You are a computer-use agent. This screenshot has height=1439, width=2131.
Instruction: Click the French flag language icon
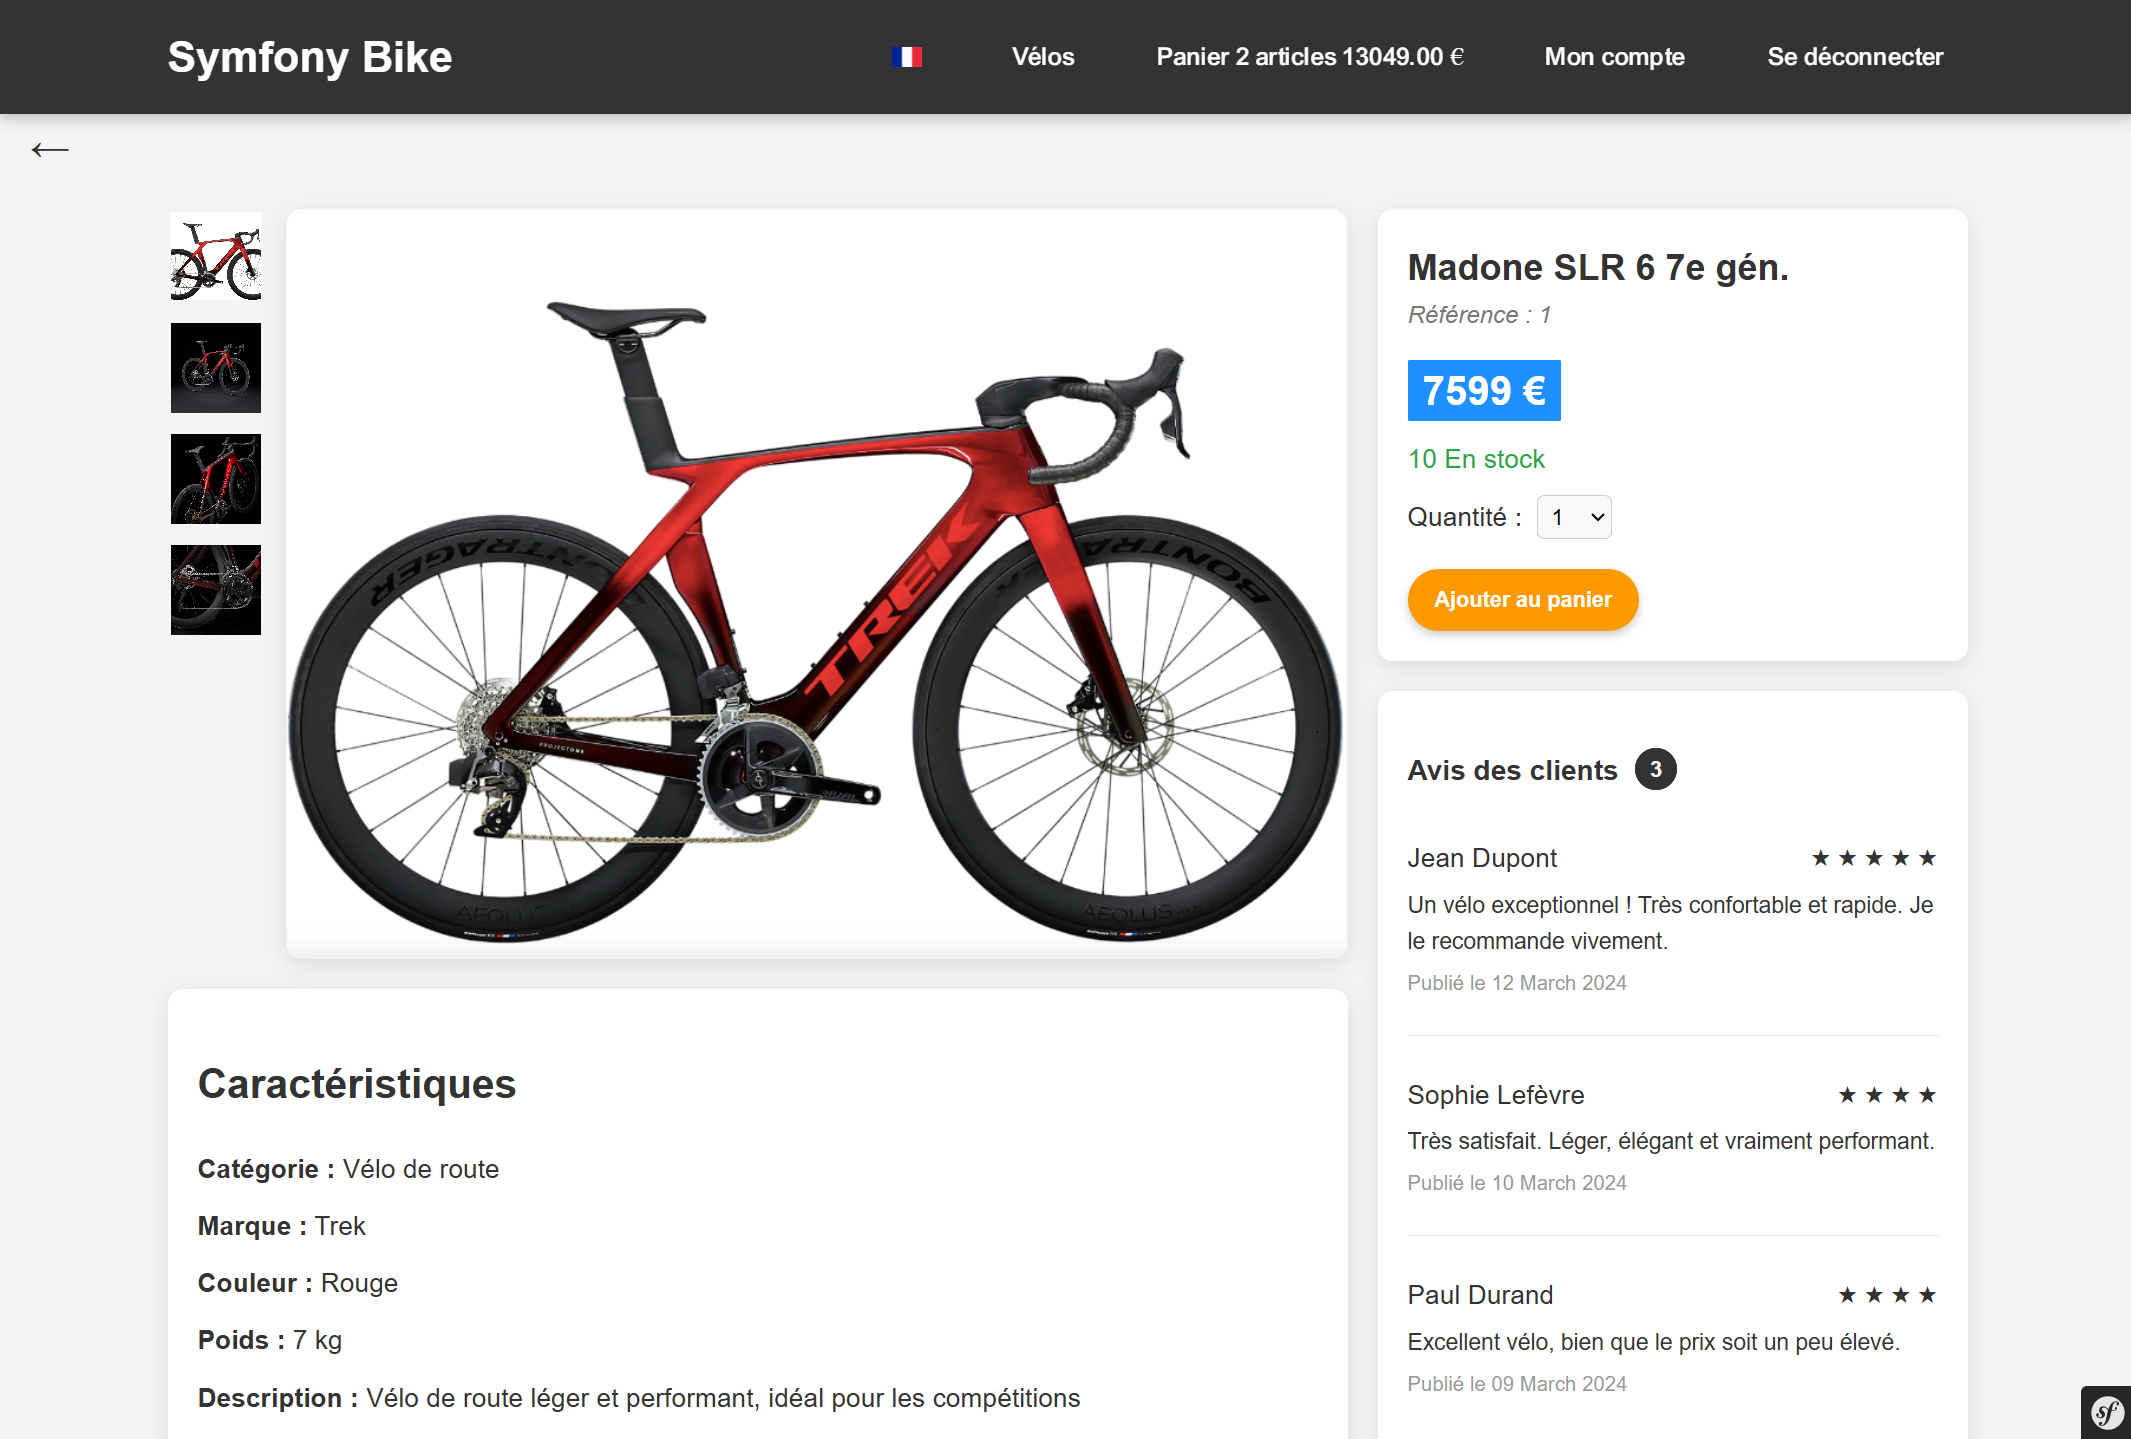(x=906, y=57)
